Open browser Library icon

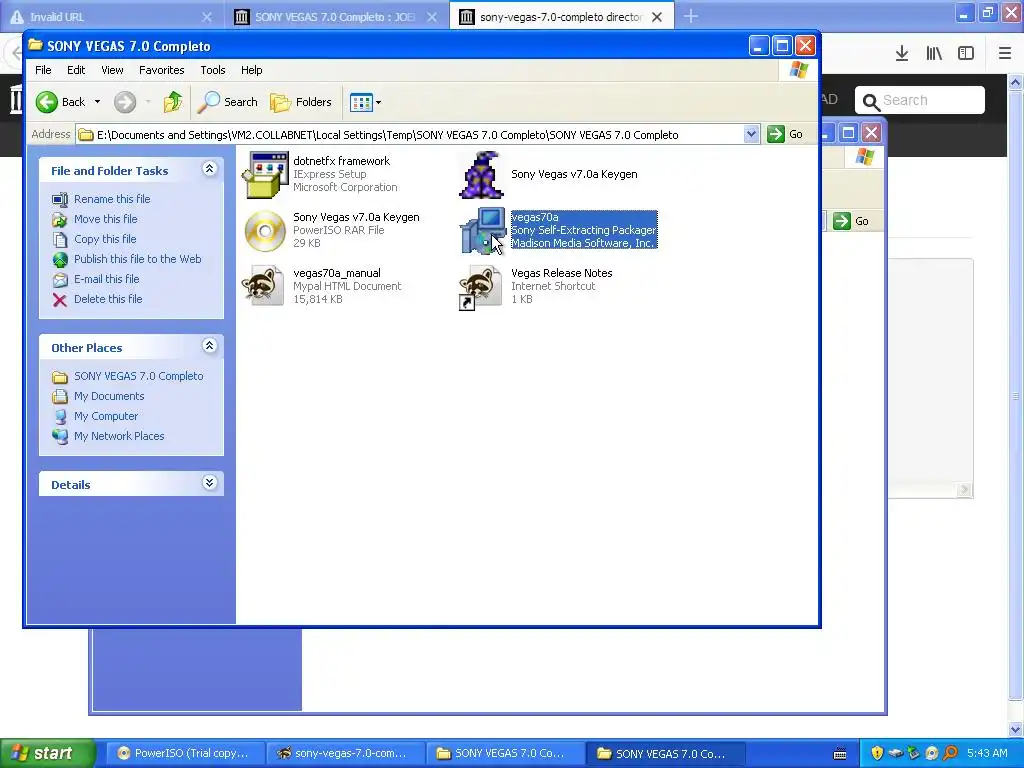(934, 54)
